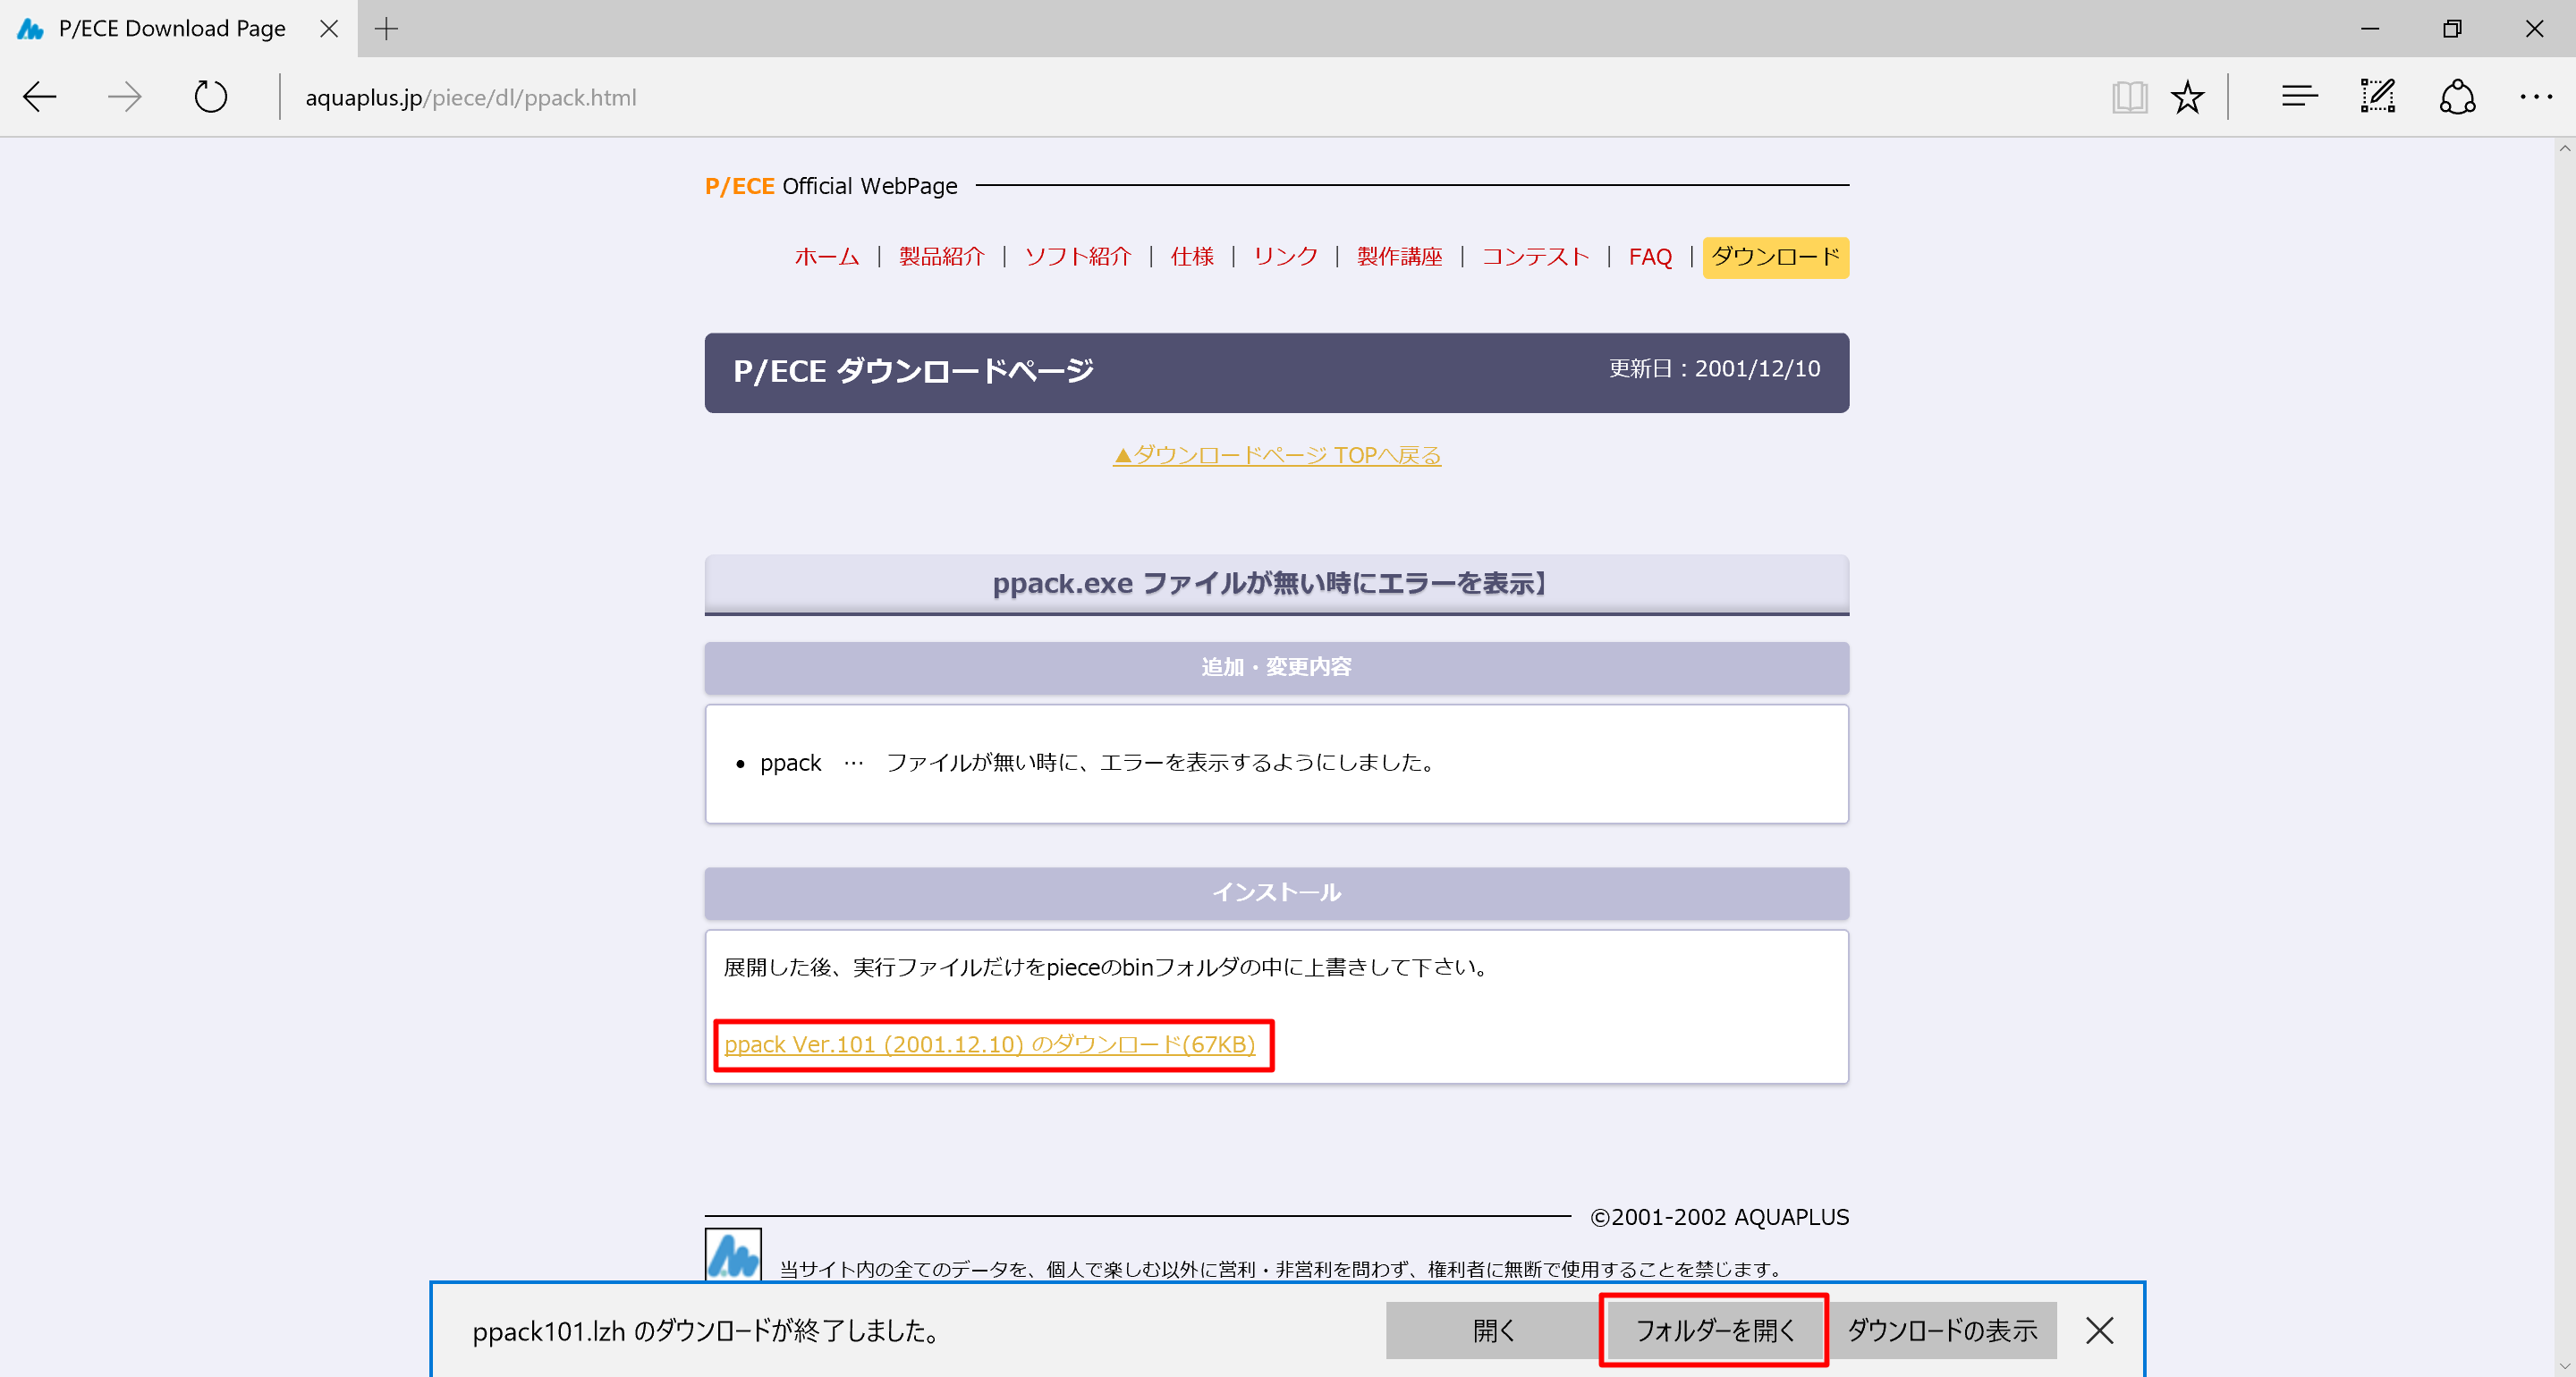Make a web note with the pen icon
The height and width of the screenshot is (1377, 2576).
(2378, 97)
